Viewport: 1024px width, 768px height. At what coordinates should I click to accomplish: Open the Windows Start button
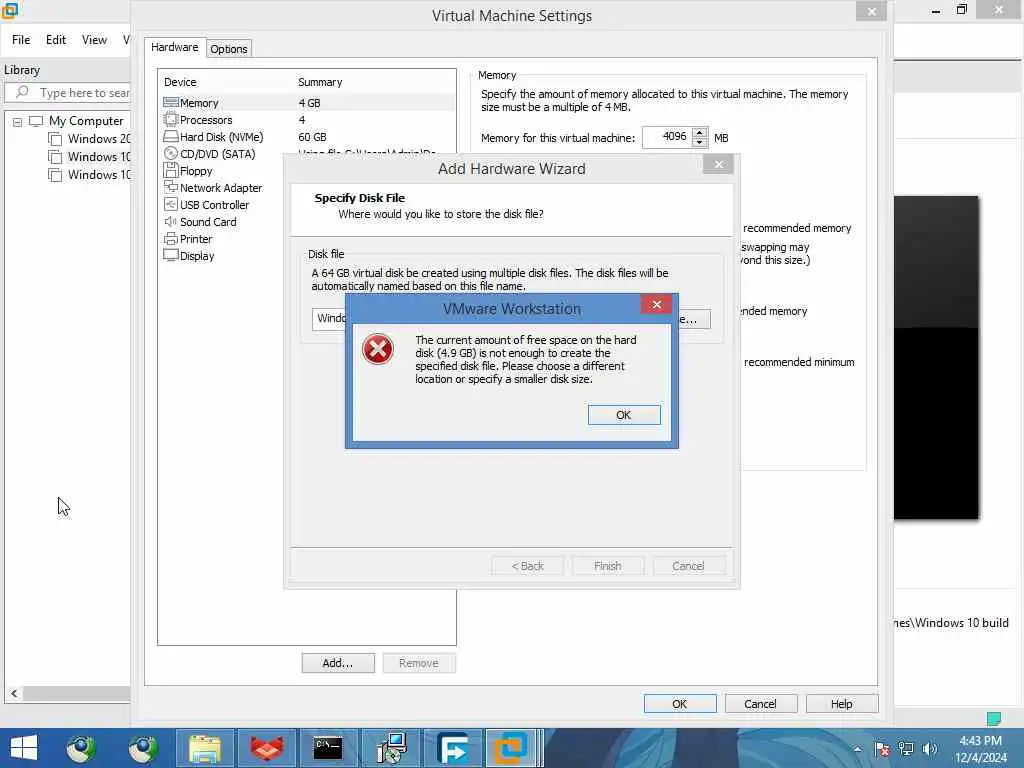[x=24, y=748]
